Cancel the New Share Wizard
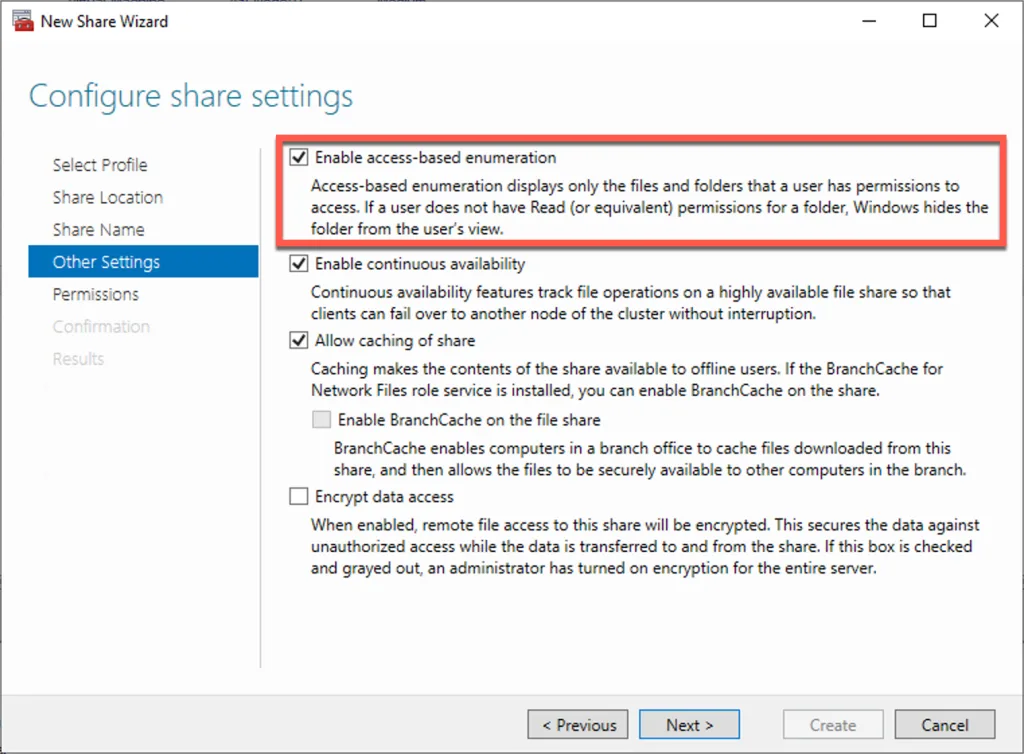The width and height of the screenshot is (1024, 754). tap(945, 725)
